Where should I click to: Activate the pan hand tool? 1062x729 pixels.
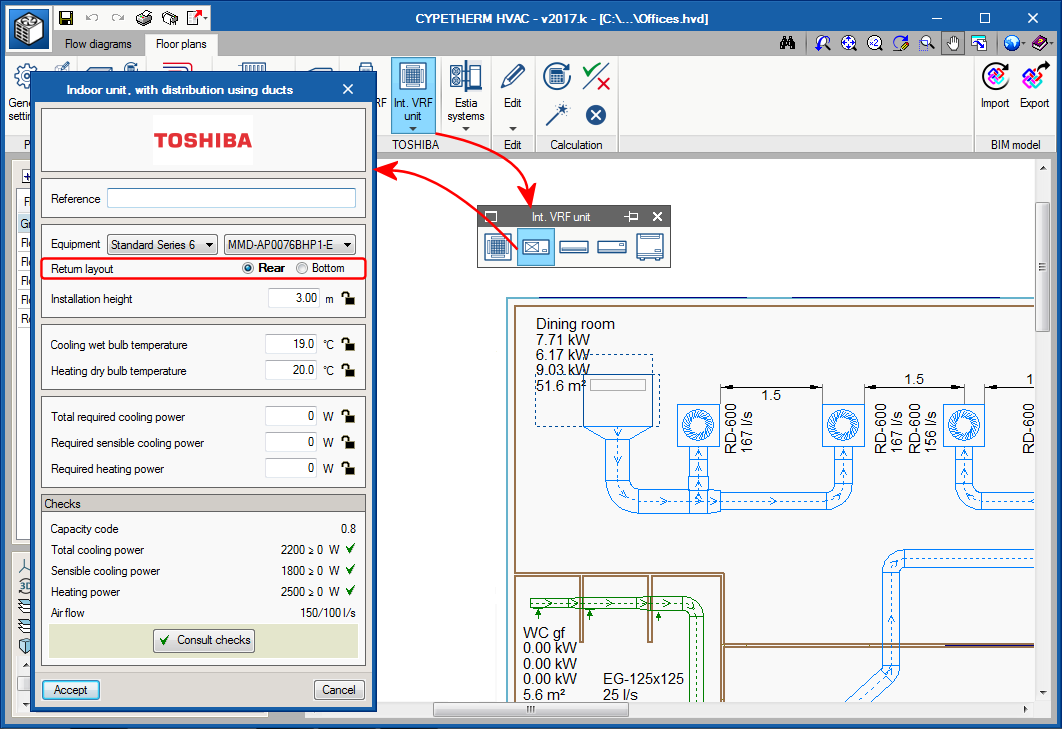tap(952, 42)
